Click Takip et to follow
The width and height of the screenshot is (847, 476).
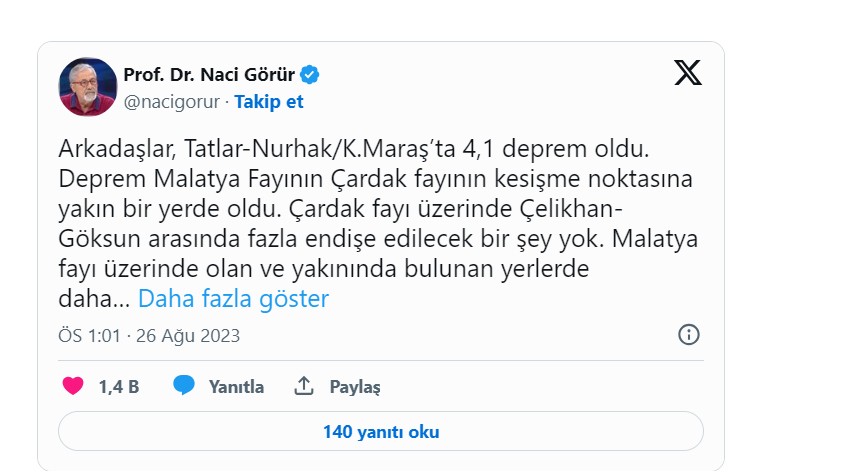(269, 102)
